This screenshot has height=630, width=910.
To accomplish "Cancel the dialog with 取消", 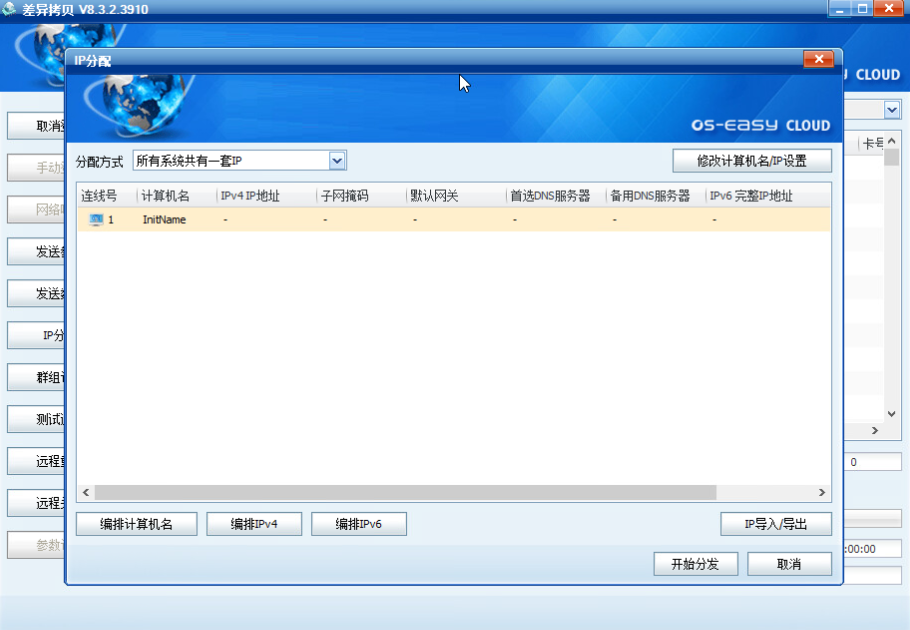I will [789, 564].
